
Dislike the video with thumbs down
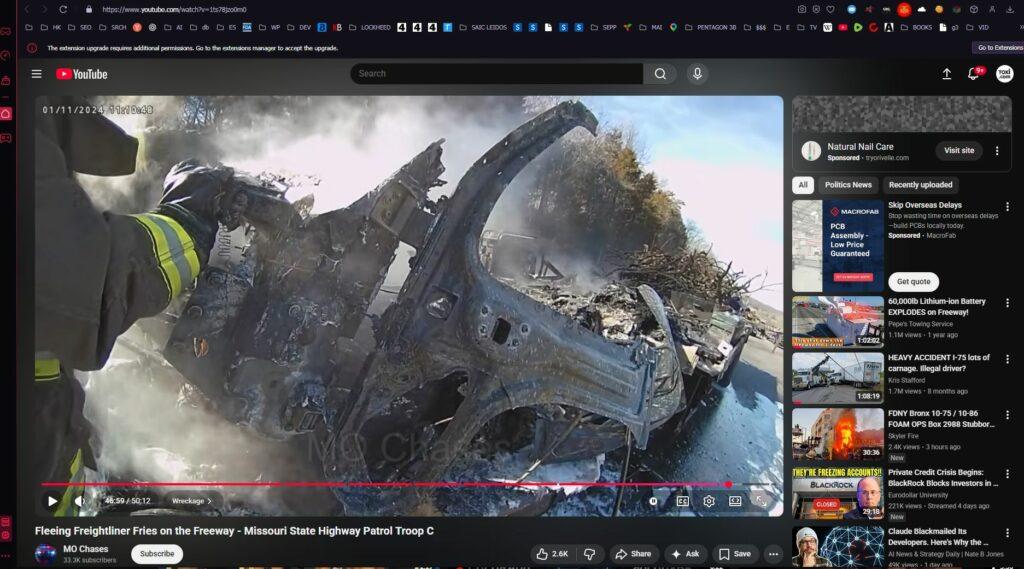click(590, 554)
